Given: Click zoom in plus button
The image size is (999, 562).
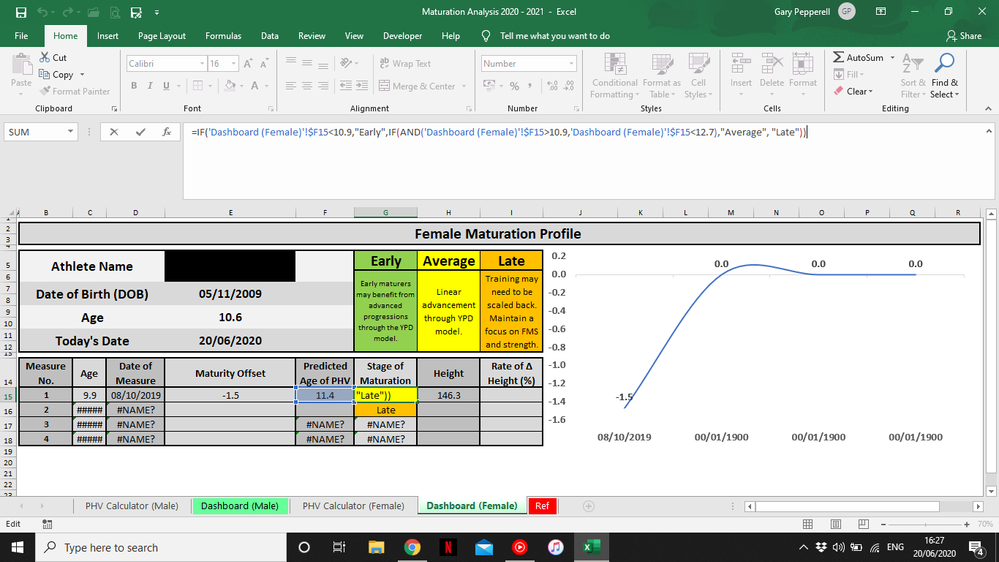Looking at the screenshot, I should pos(967,524).
